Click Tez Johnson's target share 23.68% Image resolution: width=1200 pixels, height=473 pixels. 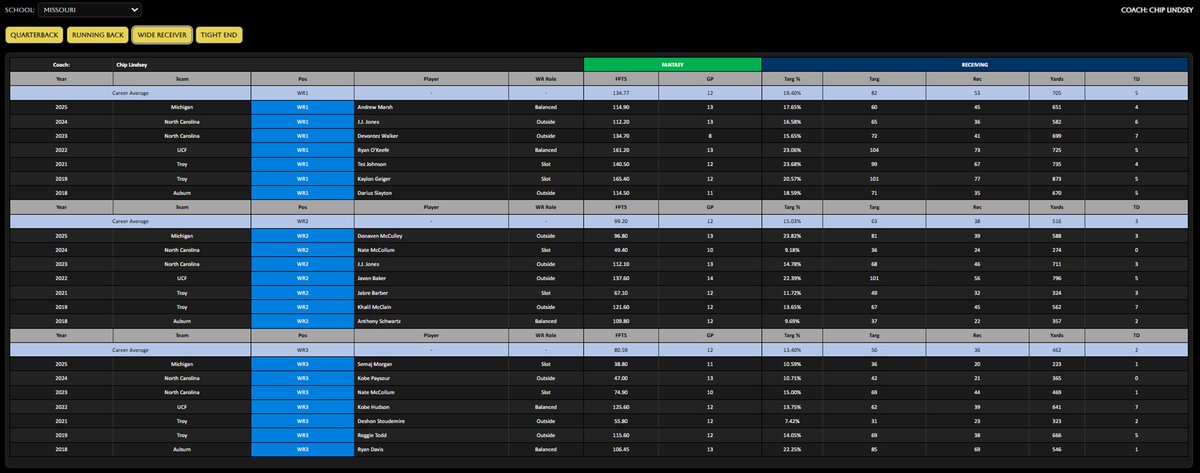pos(792,162)
